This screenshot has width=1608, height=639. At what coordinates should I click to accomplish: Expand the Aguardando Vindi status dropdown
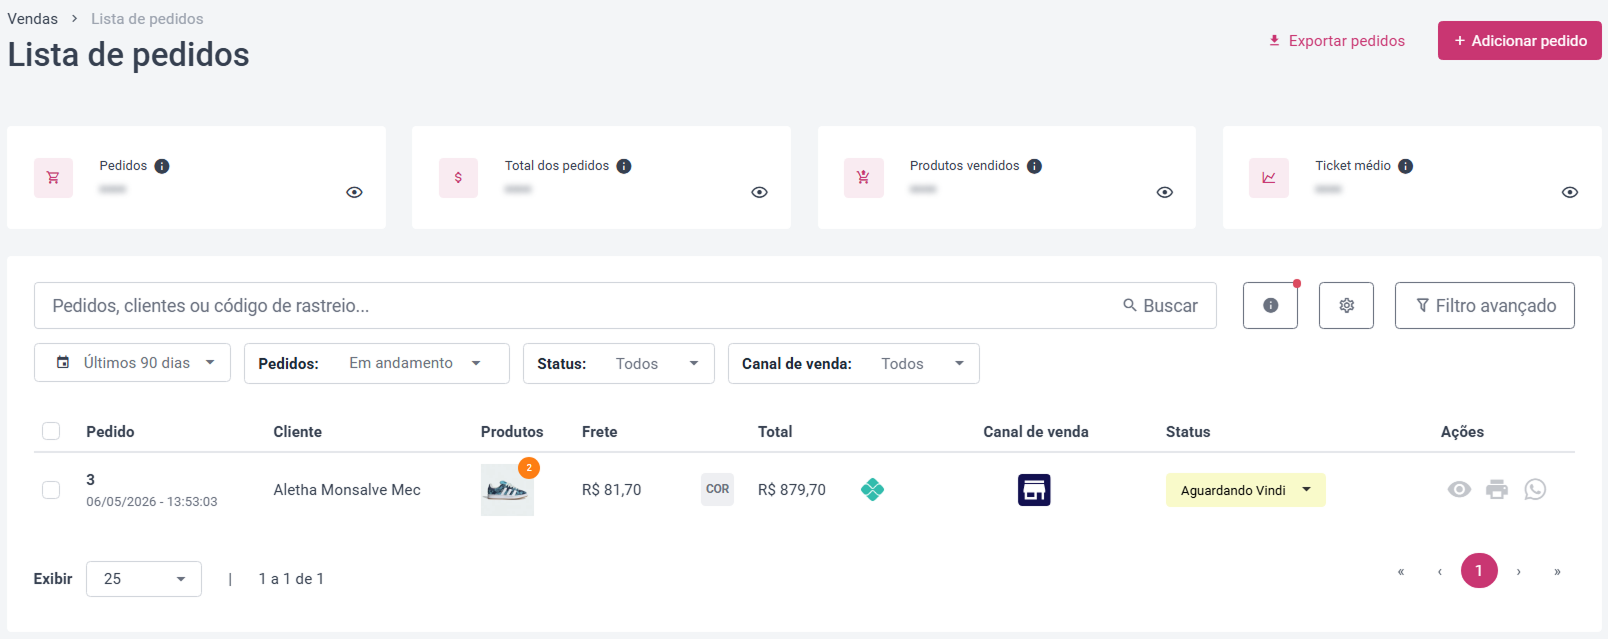click(1245, 490)
